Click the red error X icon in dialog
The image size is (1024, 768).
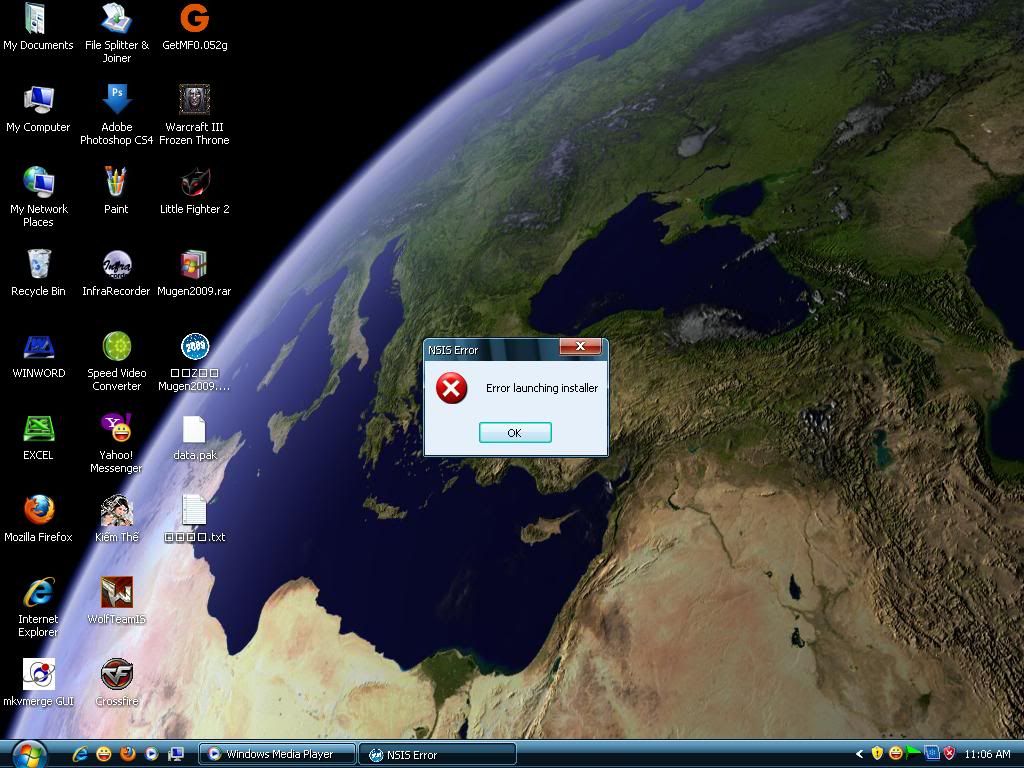pos(452,388)
